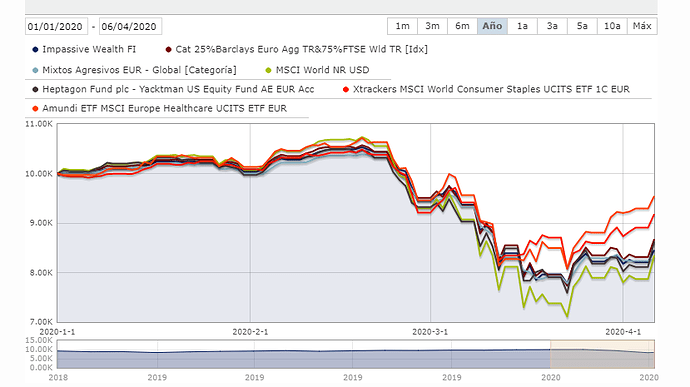The image size is (690, 387).
Task: Select the 5a time range button
Action: coord(582,26)
